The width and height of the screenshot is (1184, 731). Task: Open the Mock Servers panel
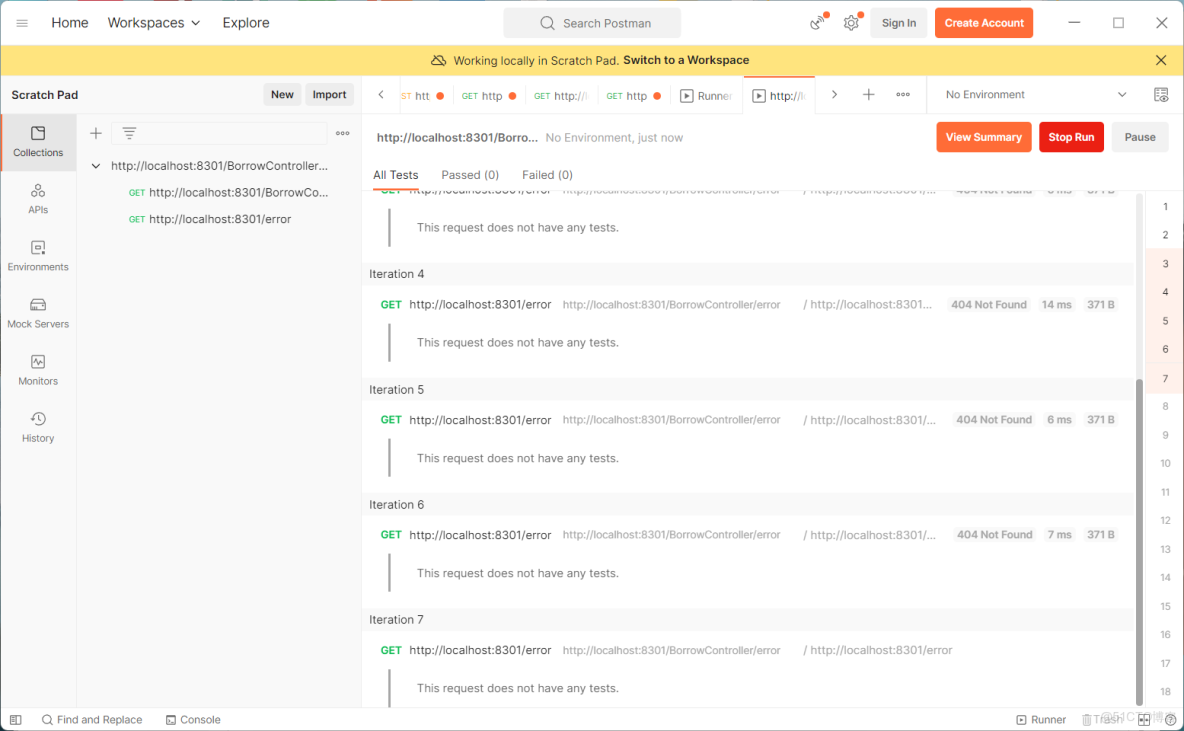[38, 313]
